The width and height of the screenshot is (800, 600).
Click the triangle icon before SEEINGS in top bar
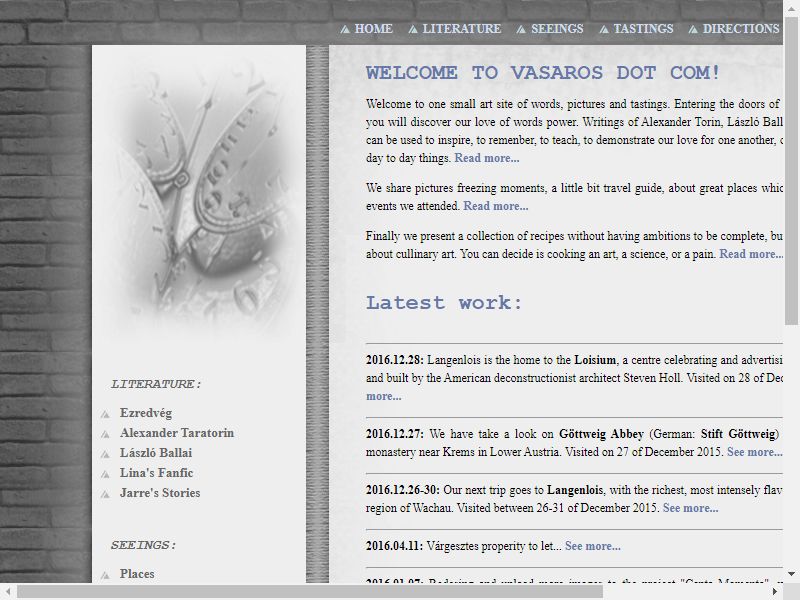521,30
